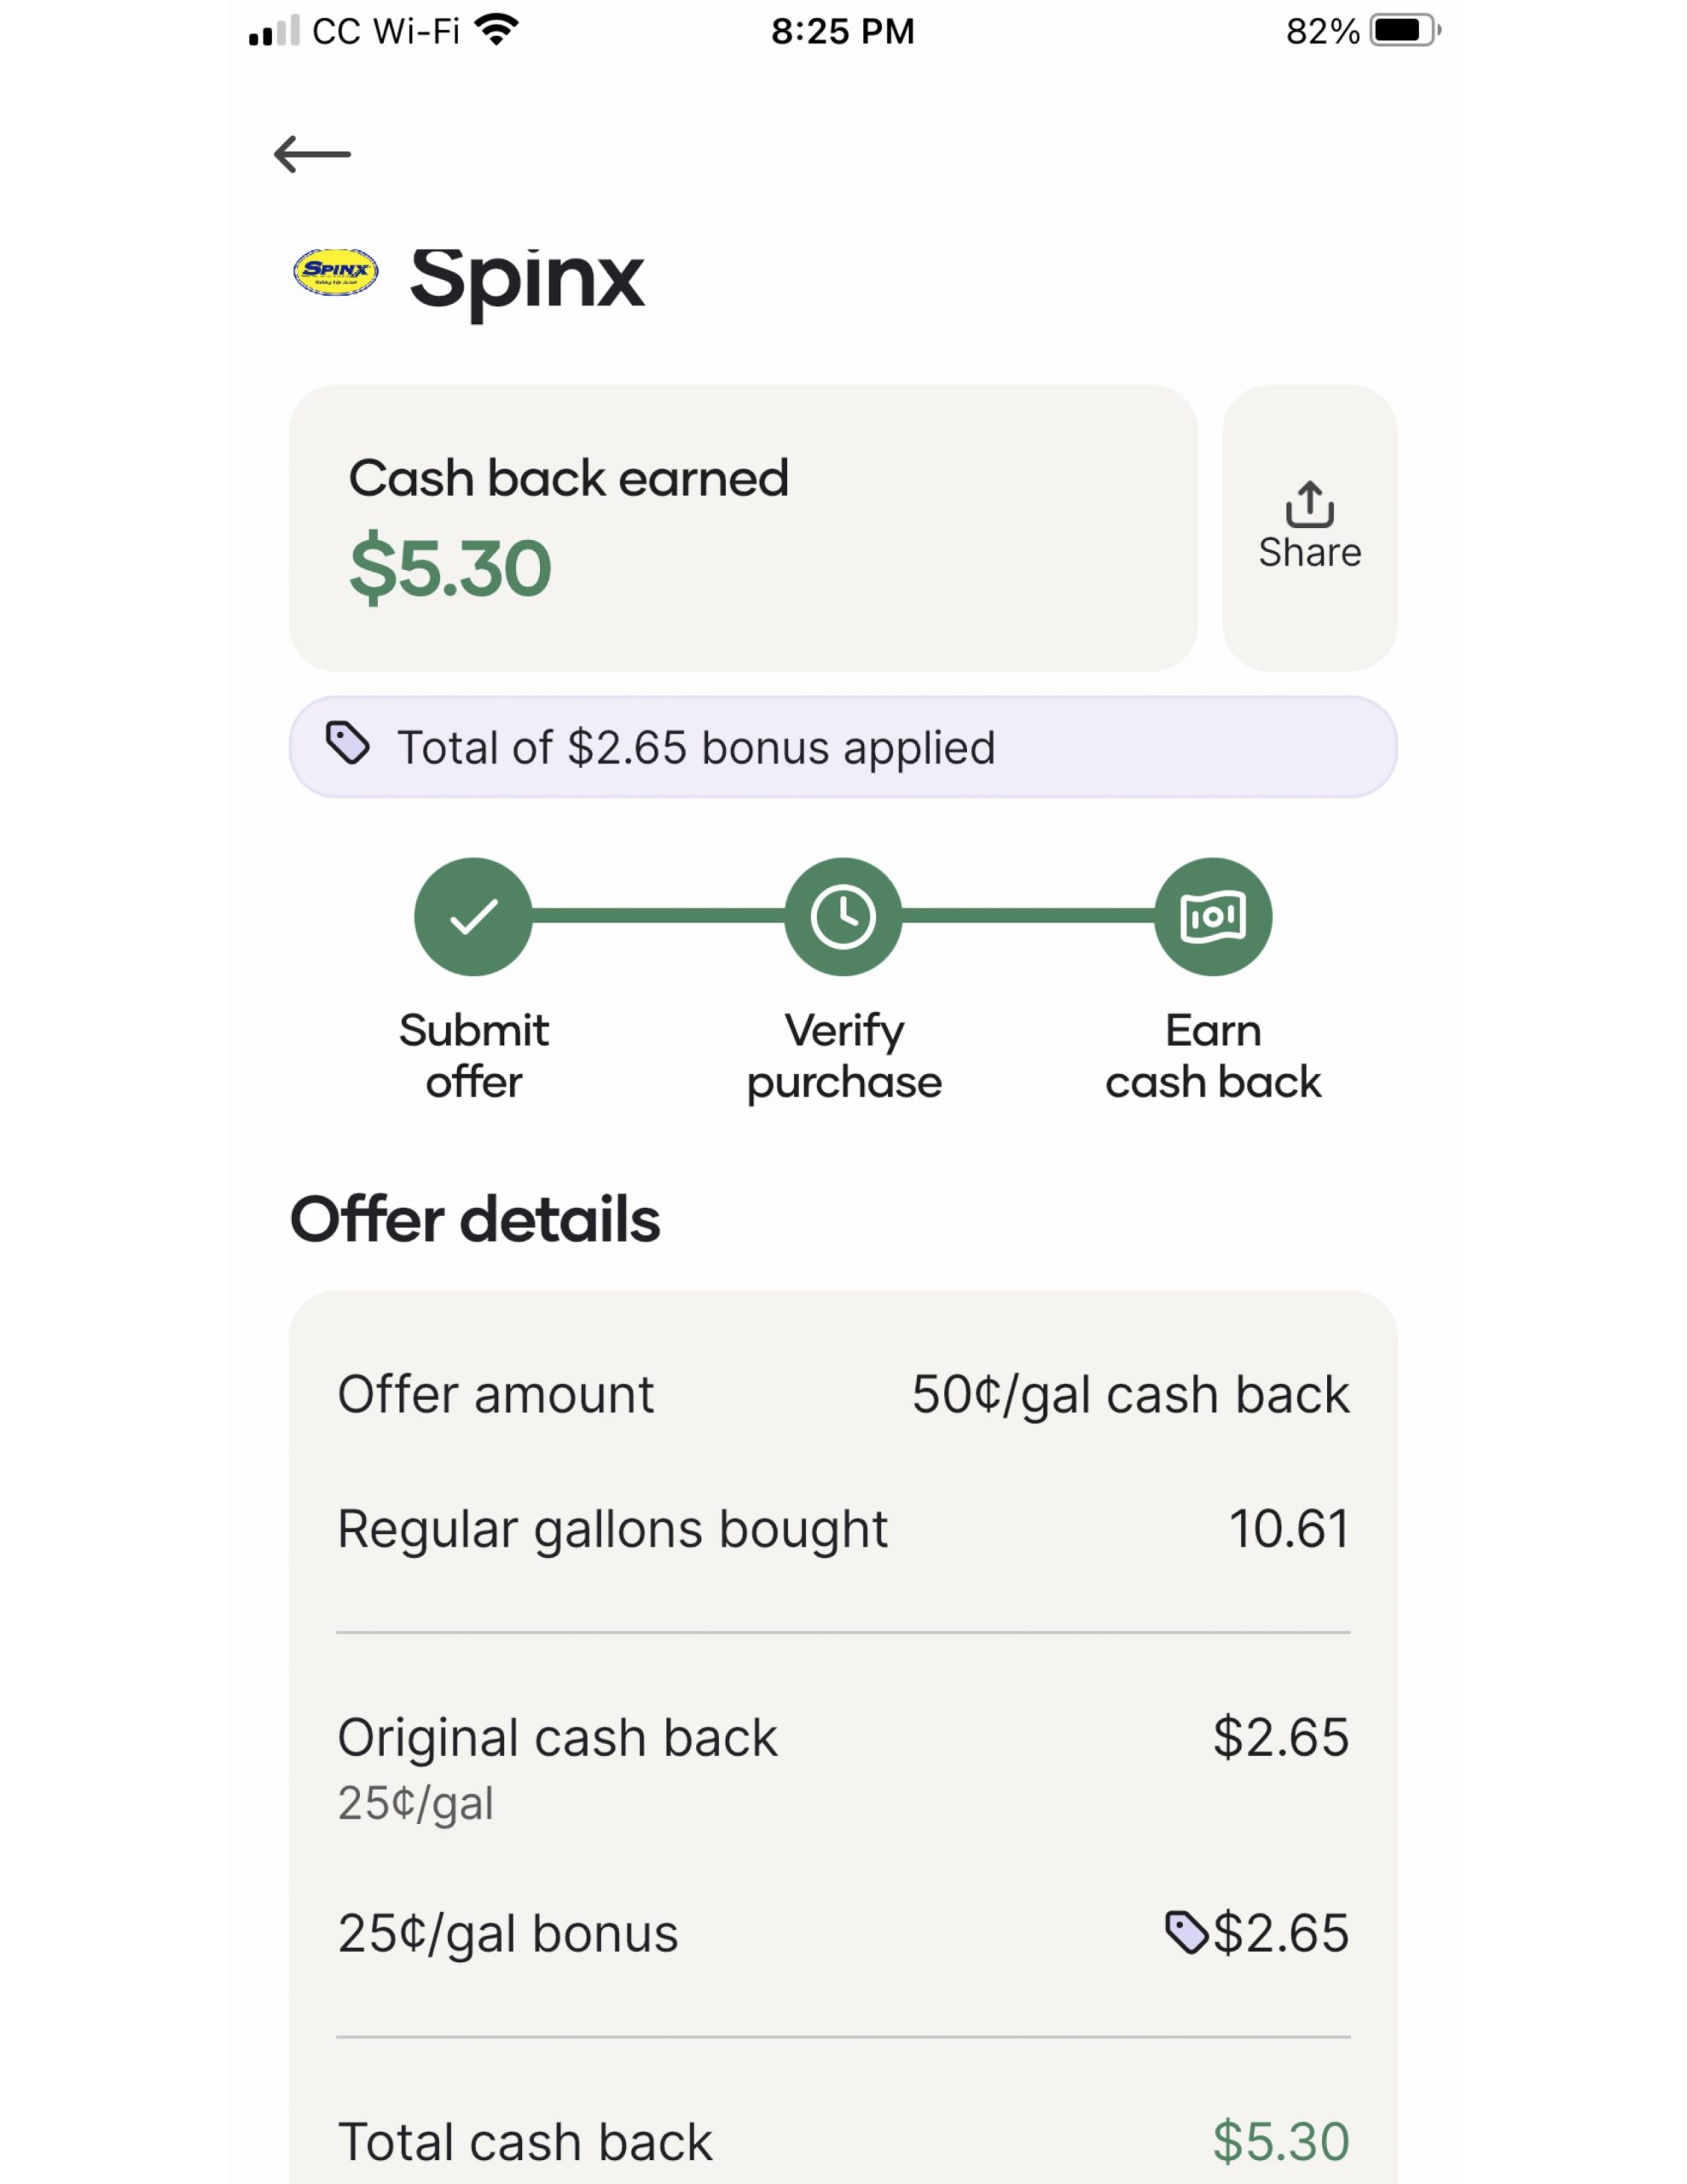This screenshot has height=2184, width=1687.
Task: Tap the Submit offer checkmark circle
Action: coord(473,916)
